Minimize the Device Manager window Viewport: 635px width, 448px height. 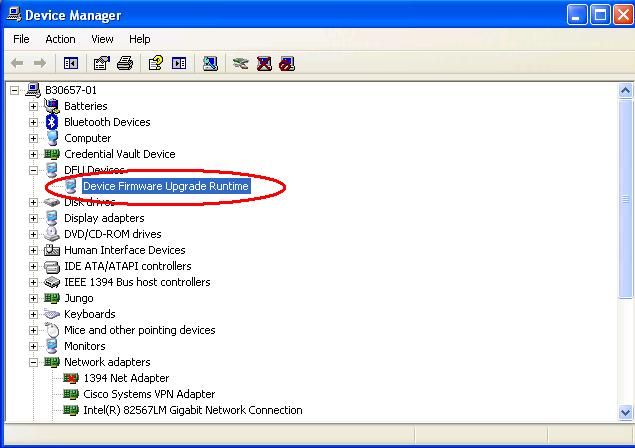[x=577, y=15]
